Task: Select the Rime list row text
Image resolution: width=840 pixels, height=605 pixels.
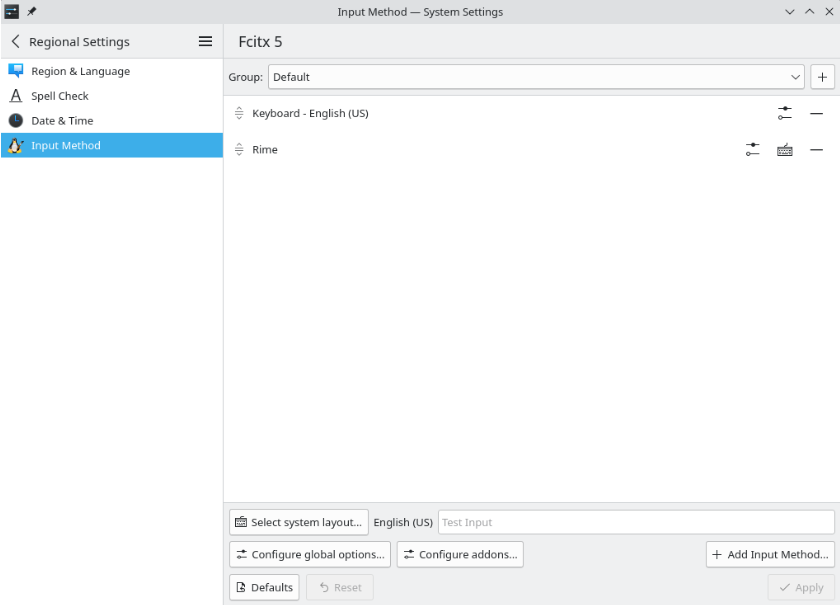Action: tap(265, 150)
